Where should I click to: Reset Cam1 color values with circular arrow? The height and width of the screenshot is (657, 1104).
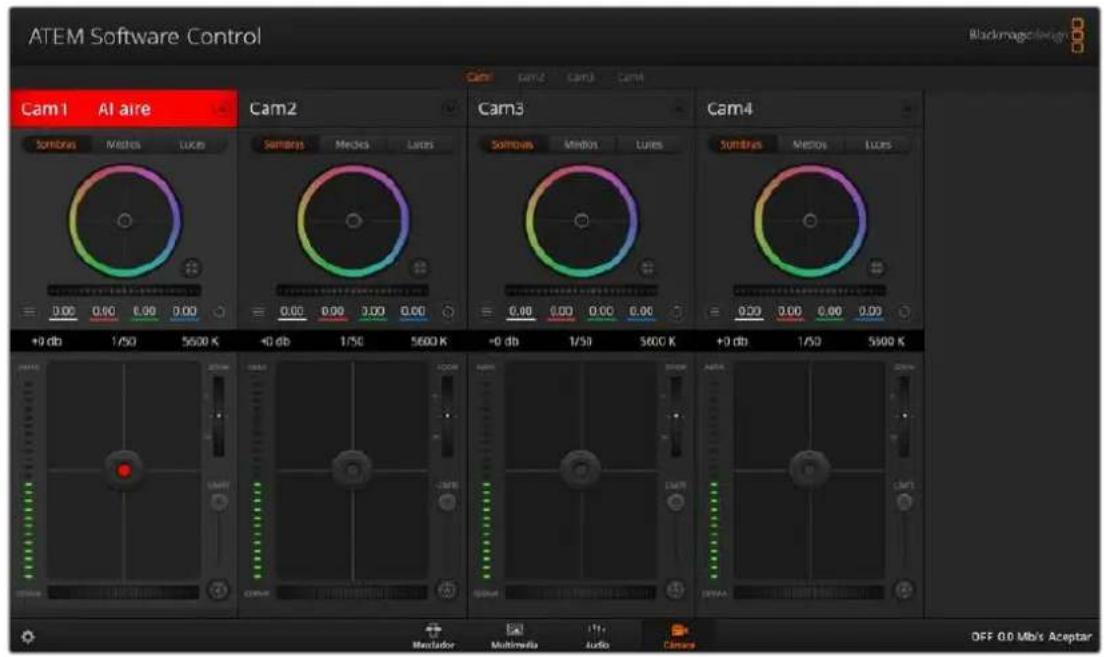click(x=220, y=311)
